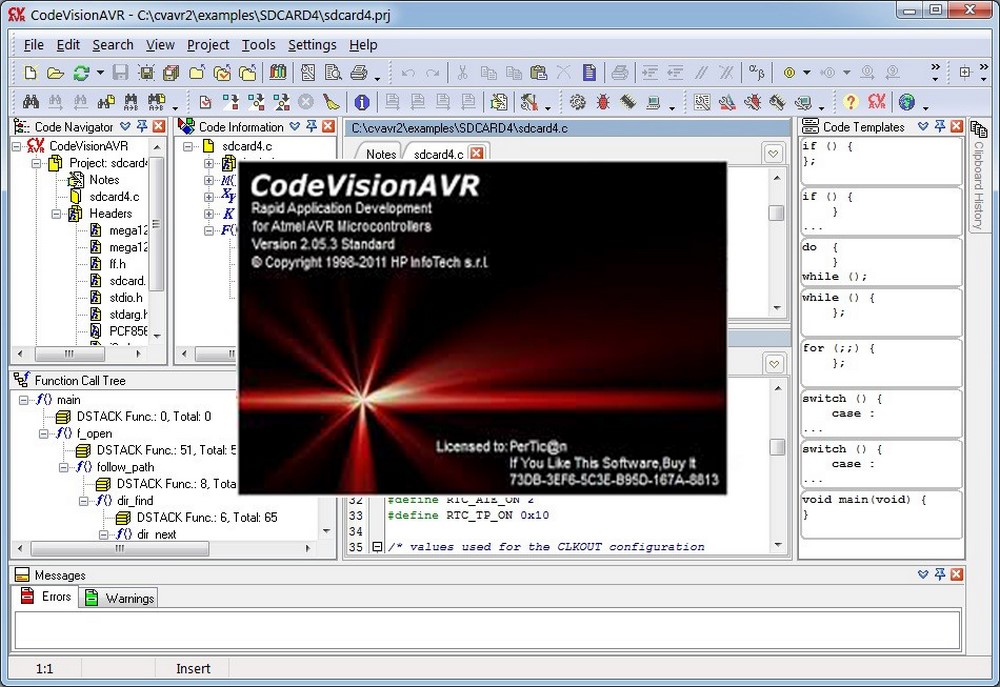Open CodeVisionAVR help with the question mark

[x=851, y=101]
